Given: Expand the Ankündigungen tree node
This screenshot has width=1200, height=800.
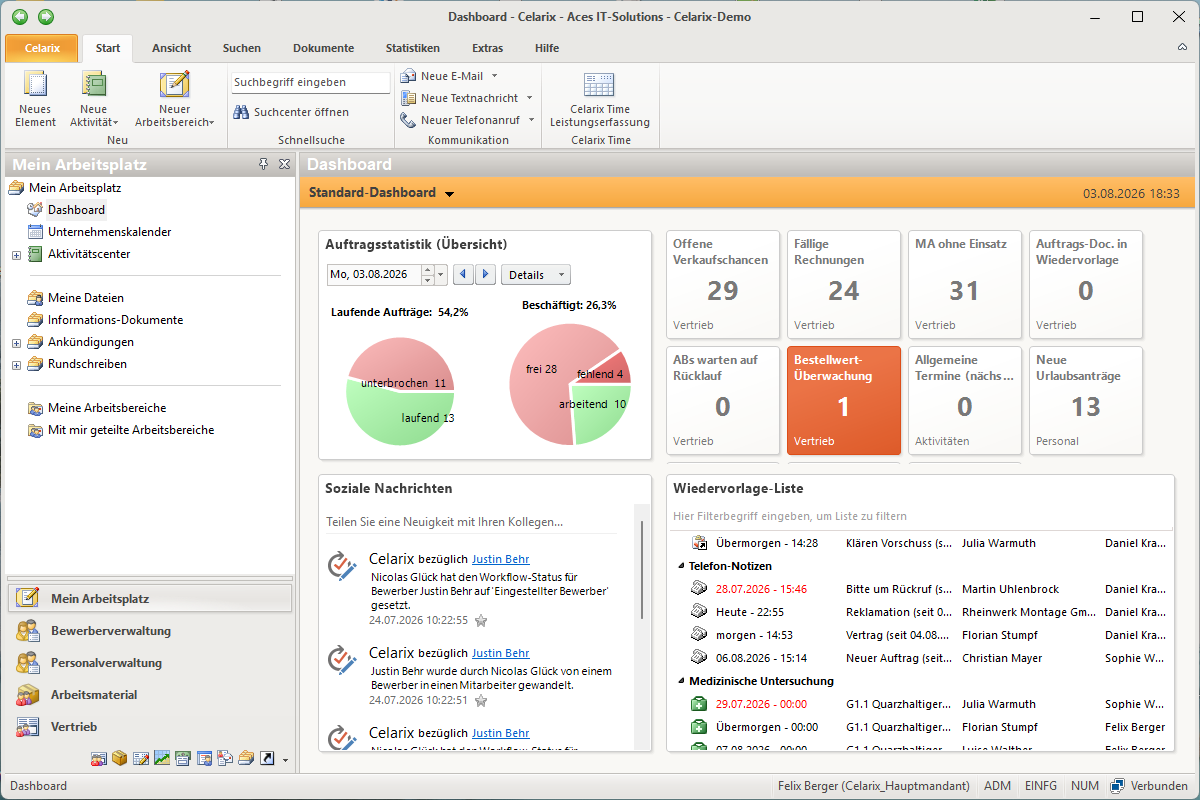Looking at the screenshot, I should click(x=16, y=343).
